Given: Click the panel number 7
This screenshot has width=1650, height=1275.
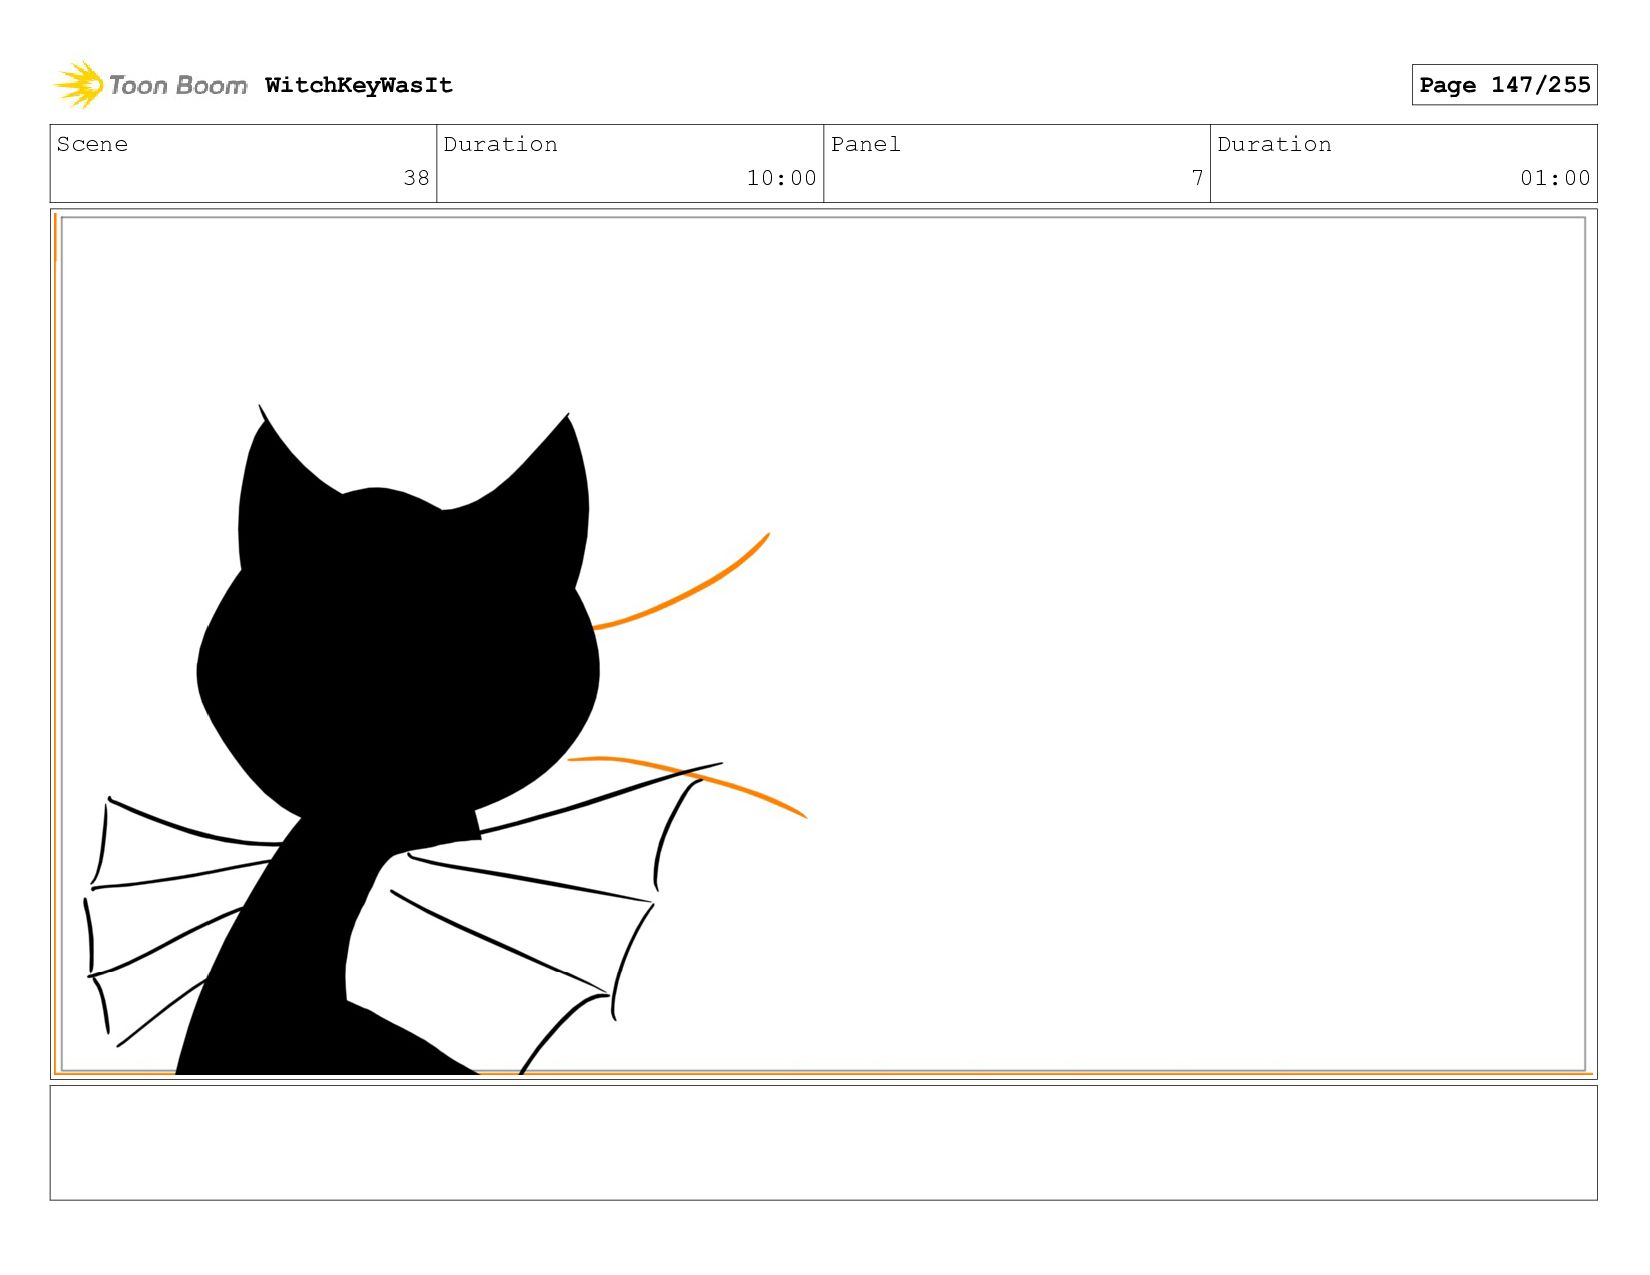Looking at the screenshot, I should pyautogui.click(x=1197, y=178).
